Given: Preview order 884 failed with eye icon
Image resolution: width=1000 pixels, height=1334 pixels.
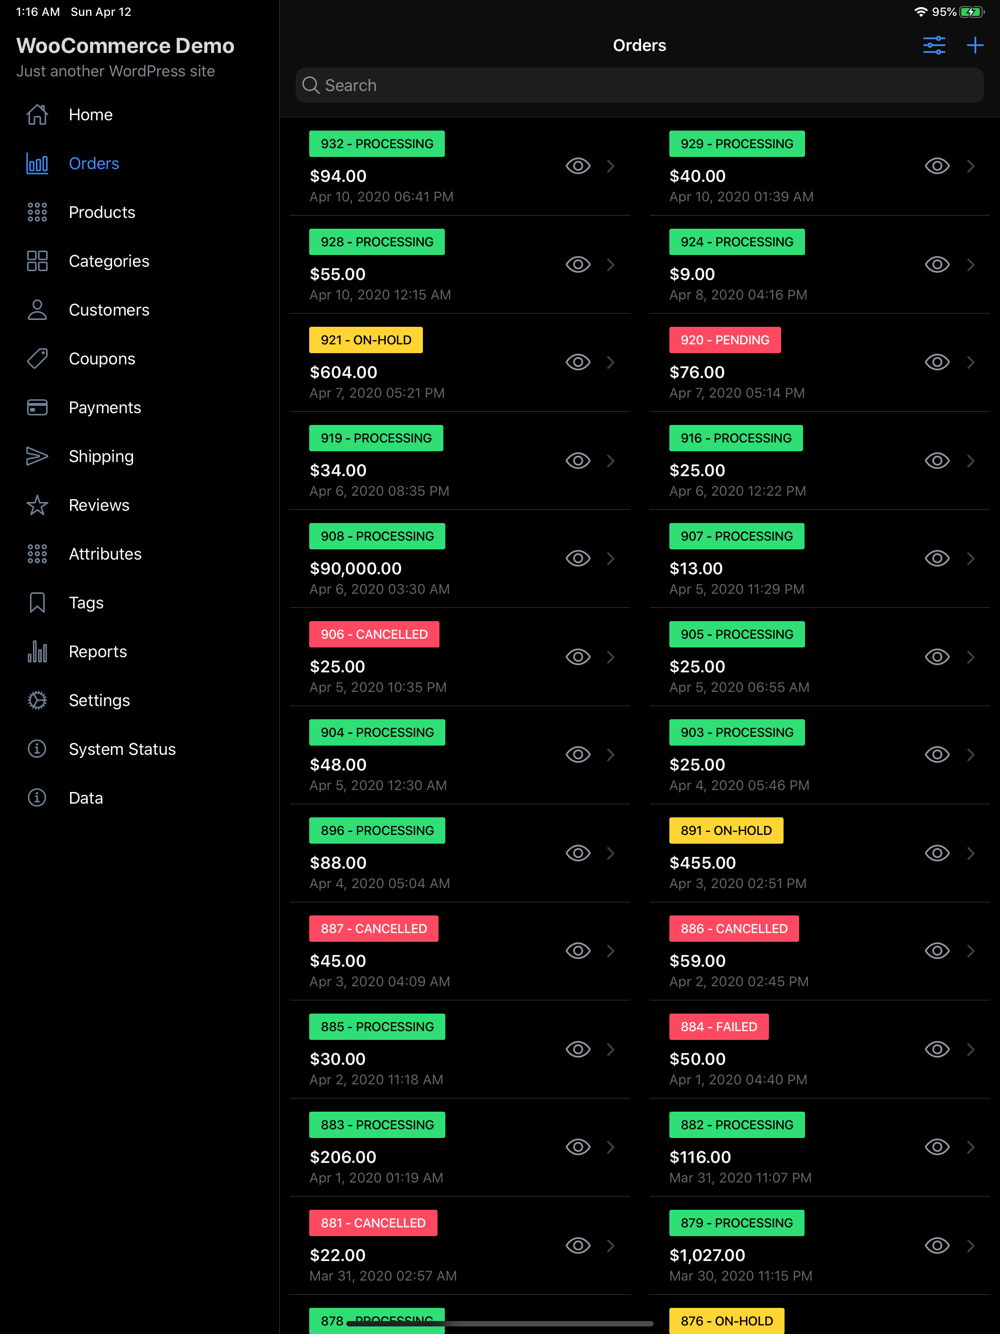Looking at the screenshot, I should pos(937,1049).
